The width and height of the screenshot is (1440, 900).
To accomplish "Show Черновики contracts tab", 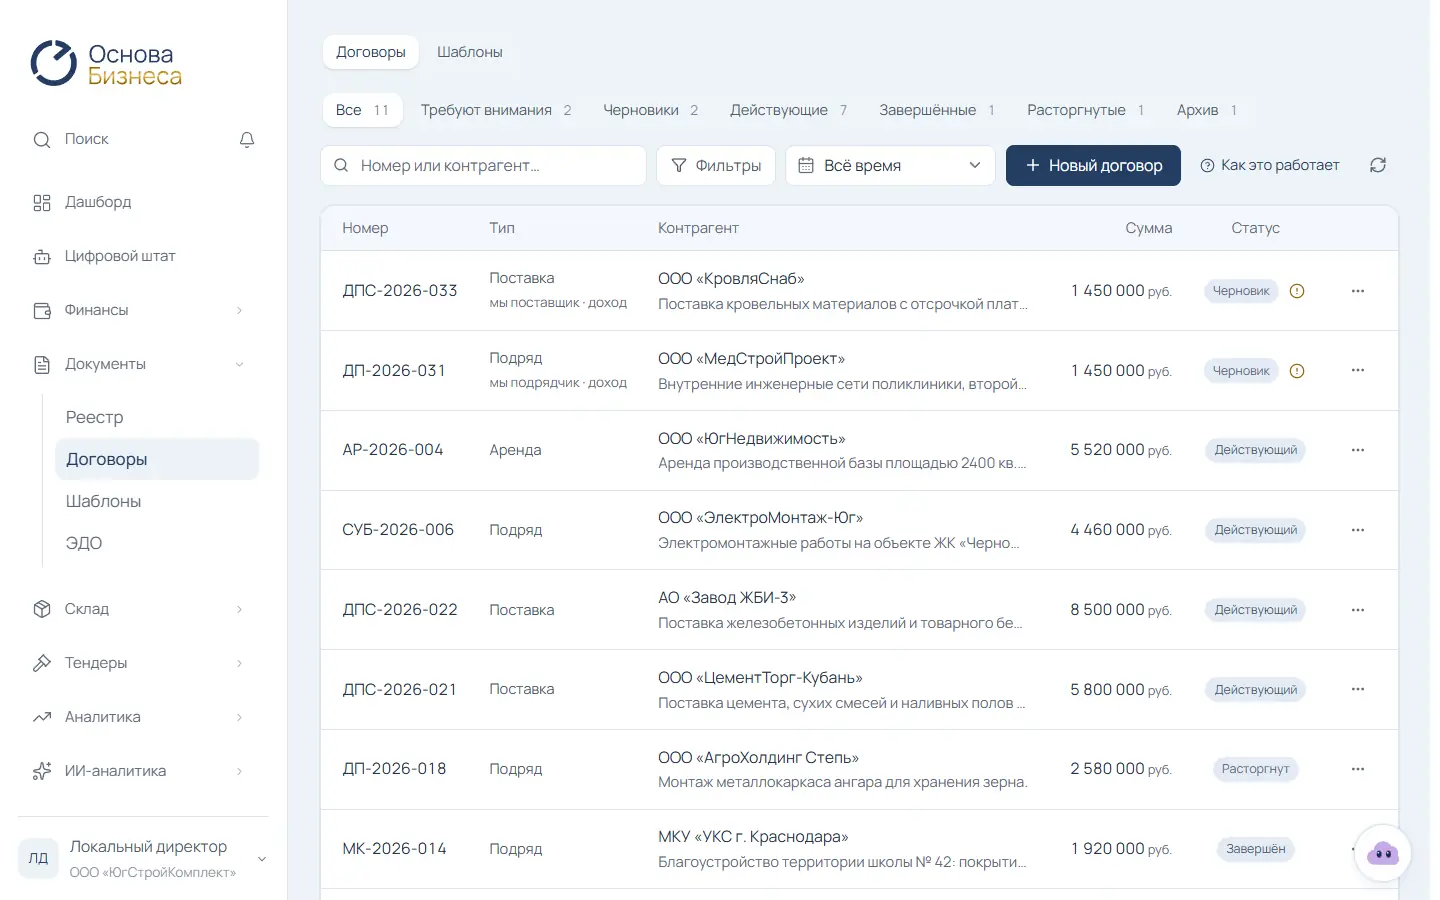I will point(651,110).
